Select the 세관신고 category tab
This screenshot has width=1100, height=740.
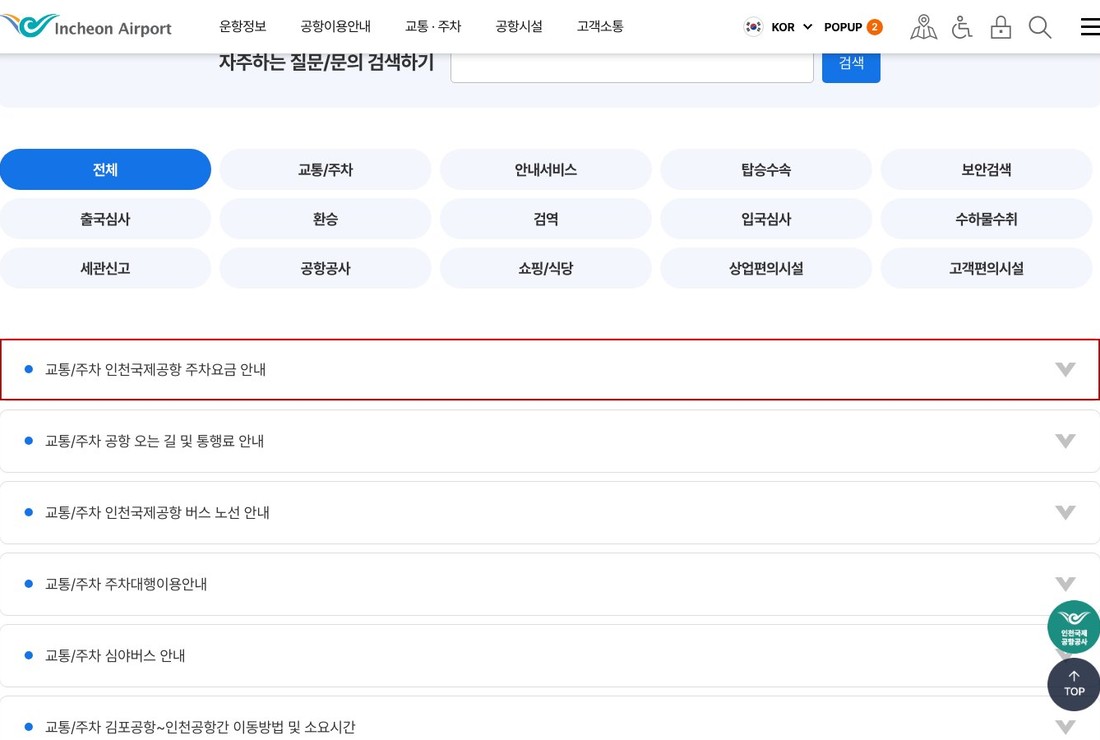pyautogui.click(x=105, y=268)
